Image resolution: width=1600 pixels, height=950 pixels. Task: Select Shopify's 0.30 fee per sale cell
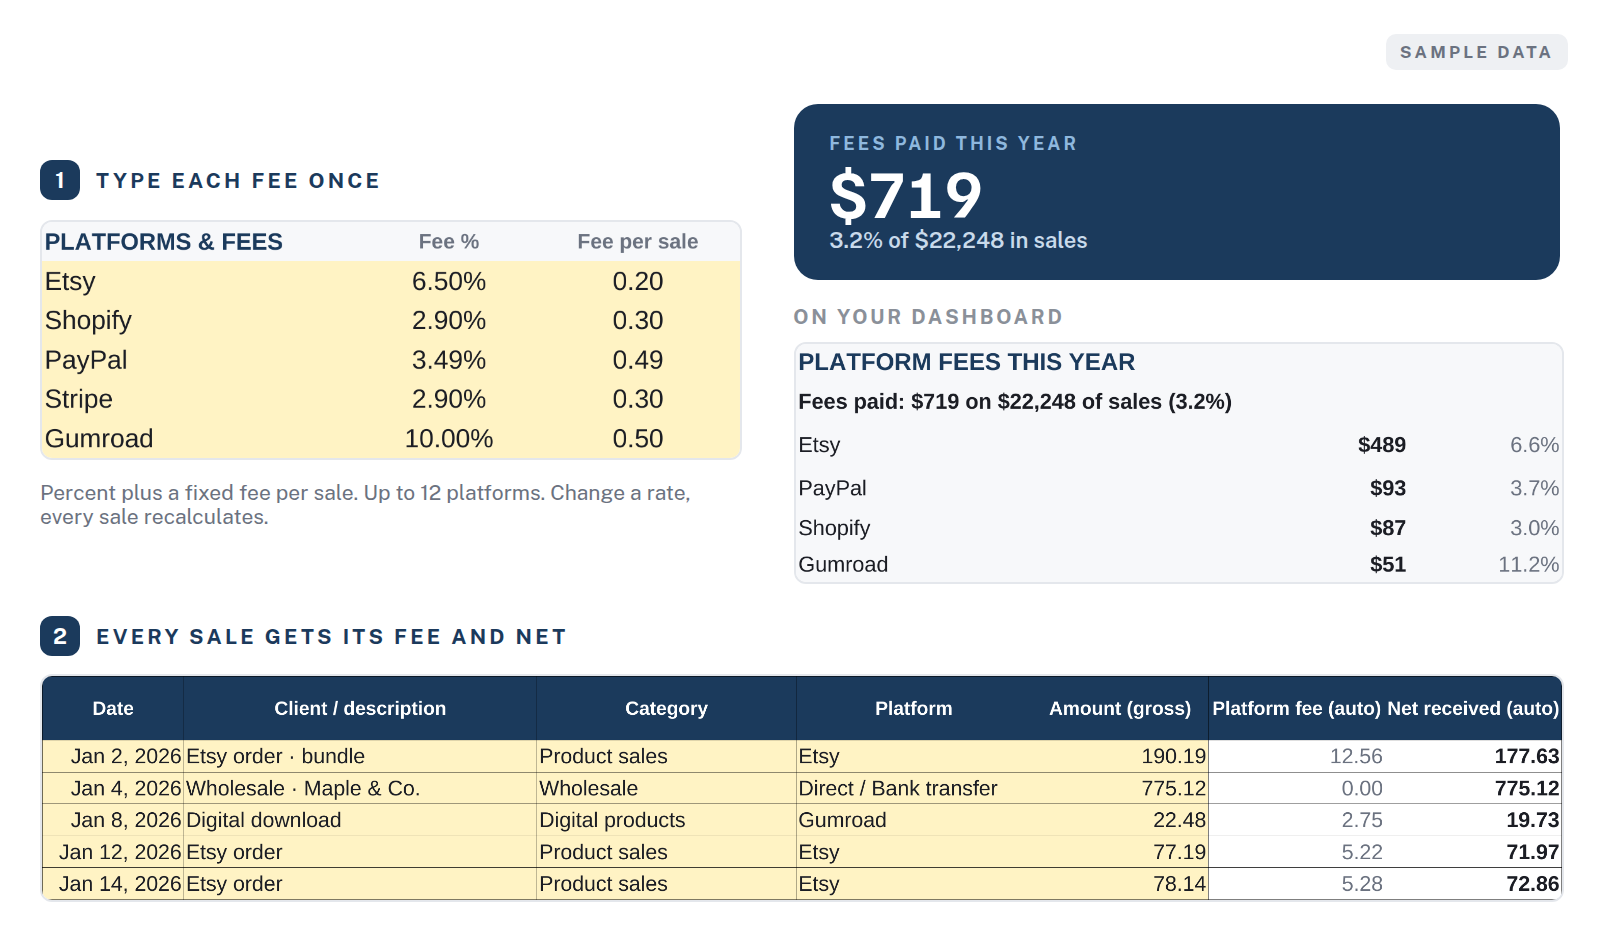(x=638, y=321)
